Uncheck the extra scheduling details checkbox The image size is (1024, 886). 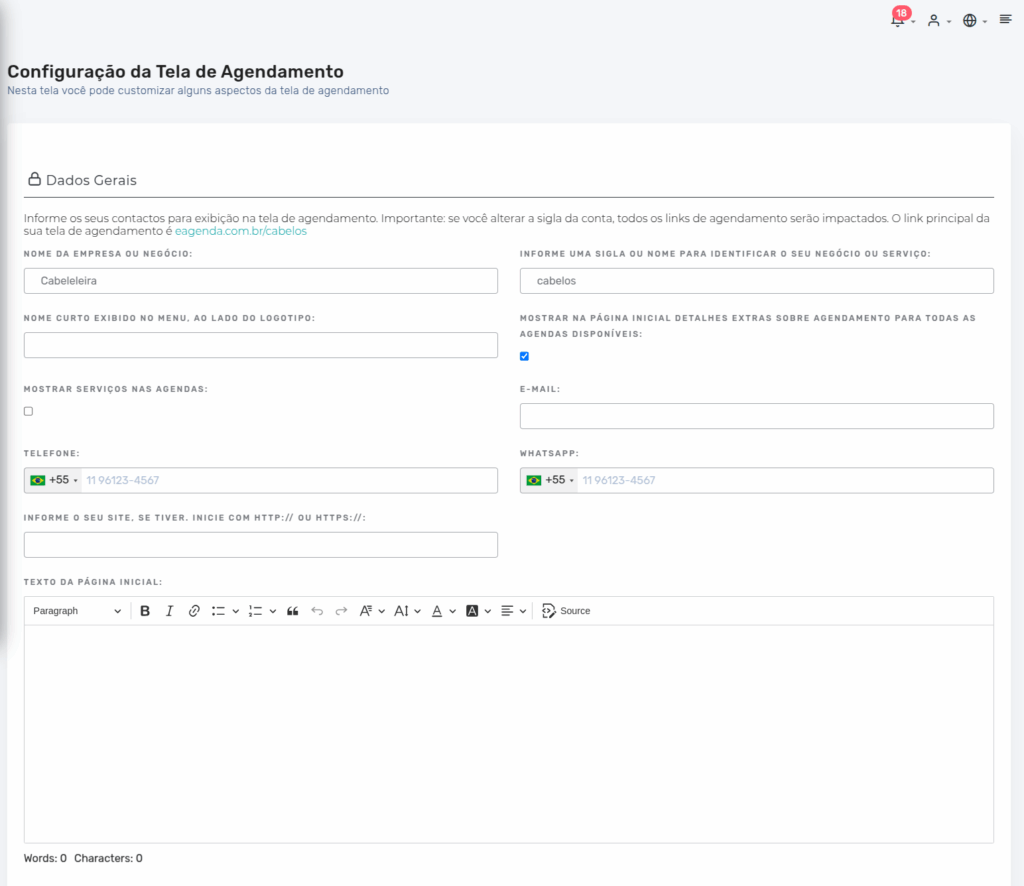coord(524,356)
